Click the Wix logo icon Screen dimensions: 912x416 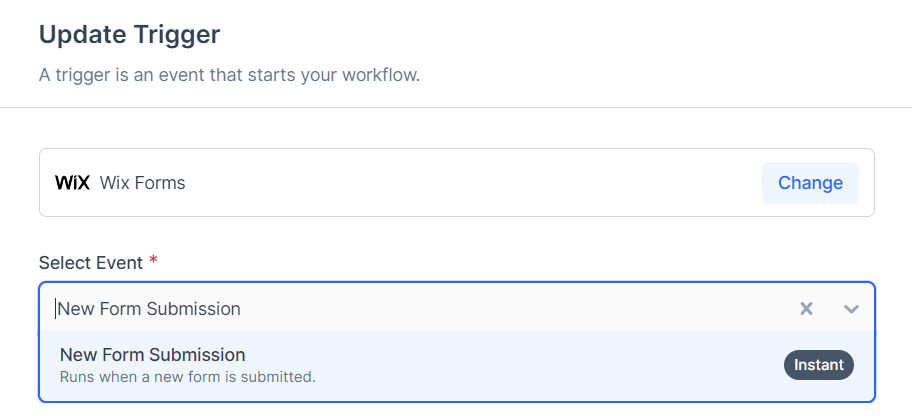pyautogui.click(x=72, y=183)
